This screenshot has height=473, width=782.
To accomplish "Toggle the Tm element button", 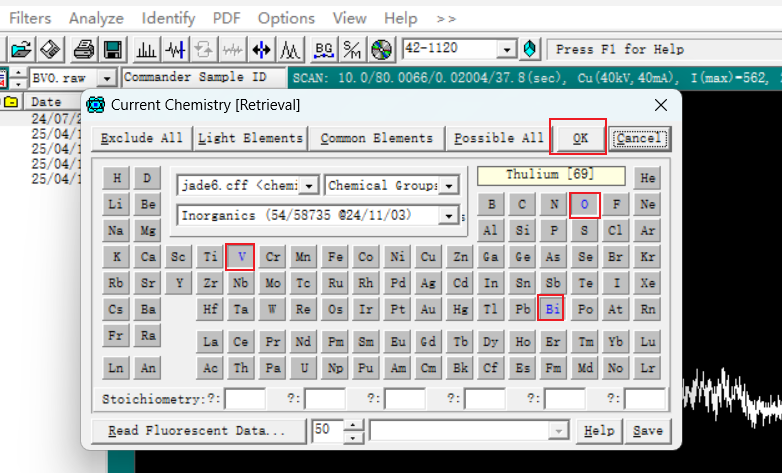I will [585, 342].
